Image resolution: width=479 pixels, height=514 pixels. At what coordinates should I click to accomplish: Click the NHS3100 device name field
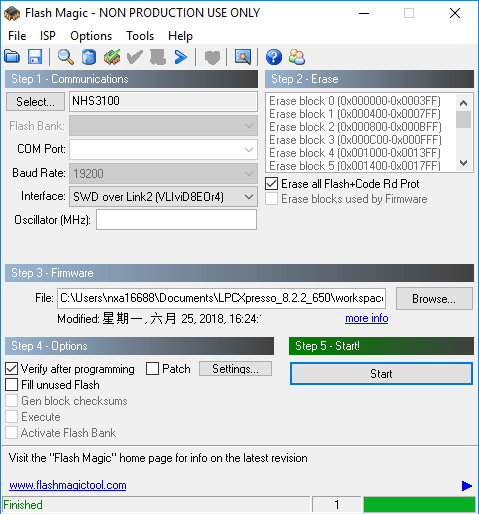[x=163, y=101]
